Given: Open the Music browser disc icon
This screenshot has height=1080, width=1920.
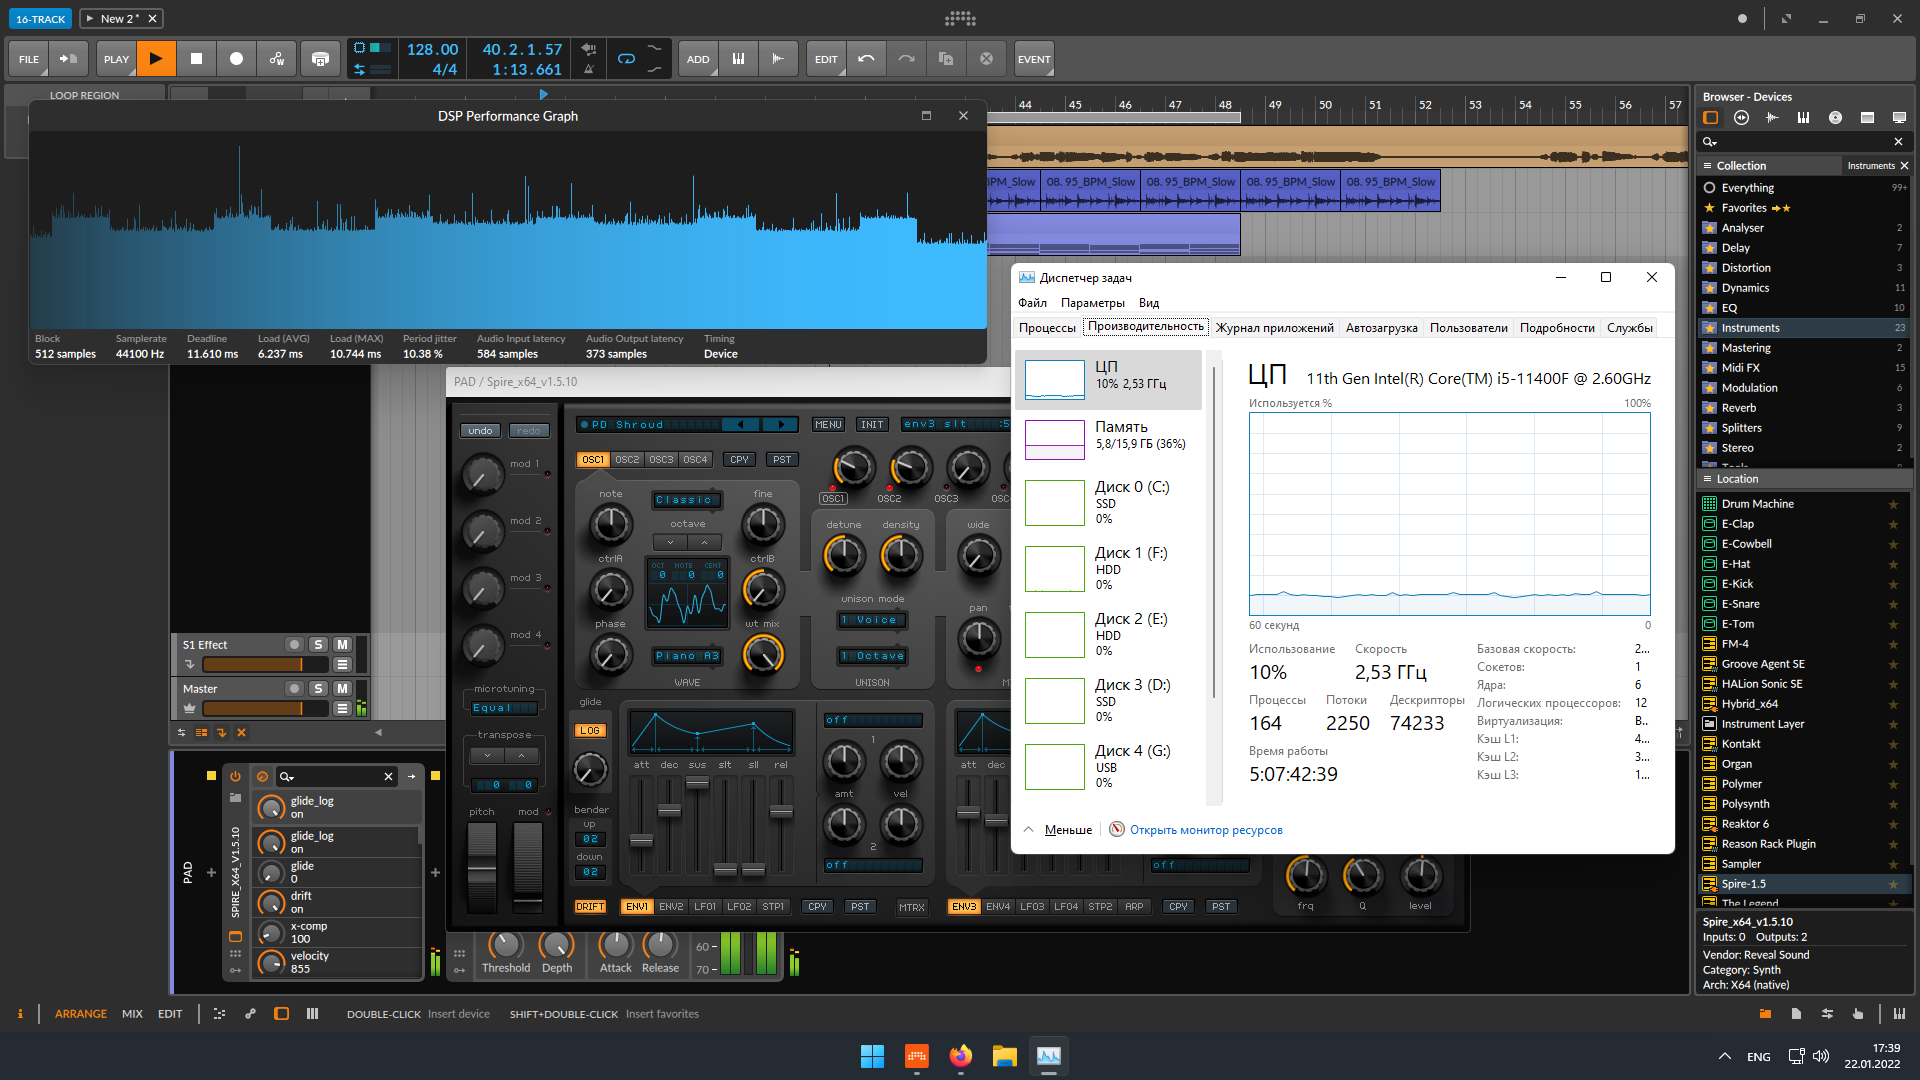Looking at the screenshot, I should click(x=1835, y=118).
